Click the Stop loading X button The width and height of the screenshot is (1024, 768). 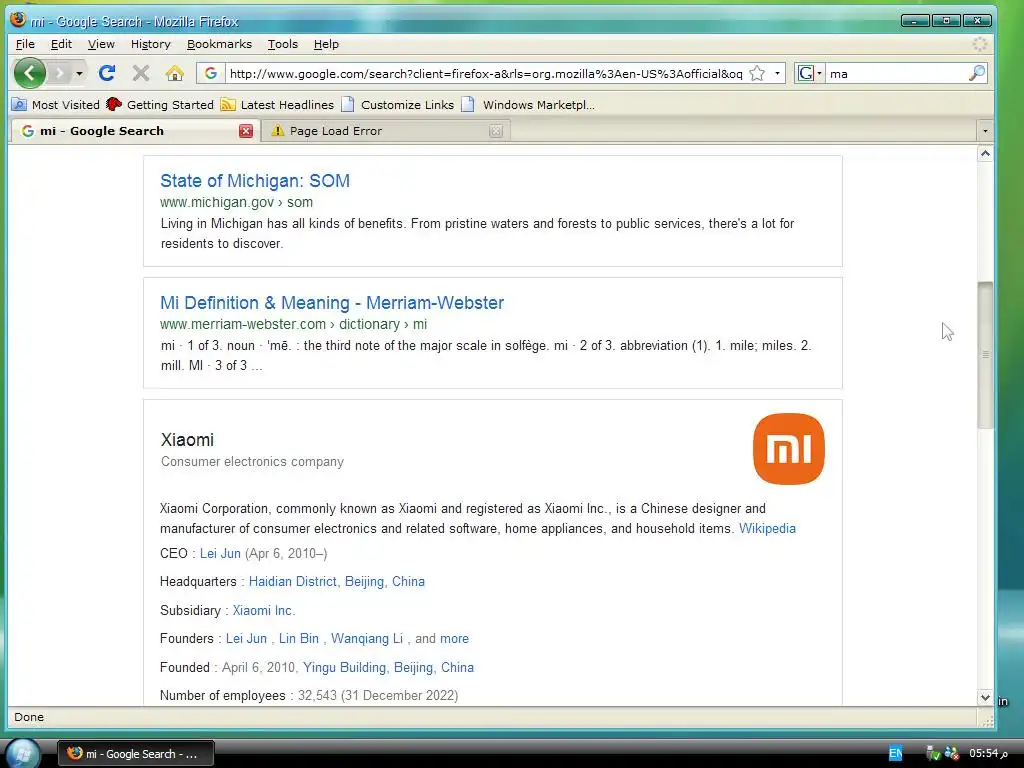(x=140, y=73)
